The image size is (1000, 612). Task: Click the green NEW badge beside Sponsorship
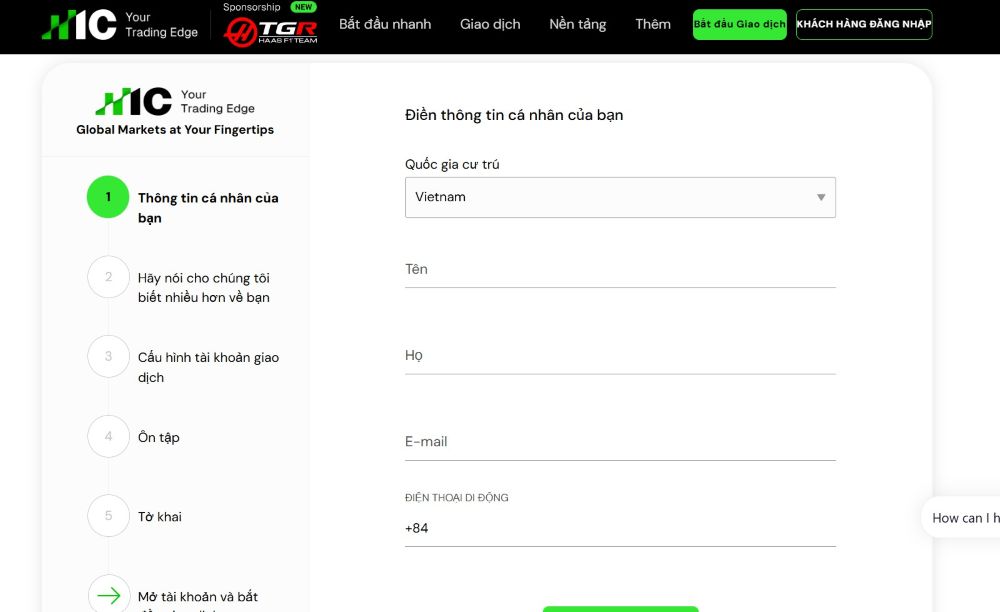pos(304,7)
